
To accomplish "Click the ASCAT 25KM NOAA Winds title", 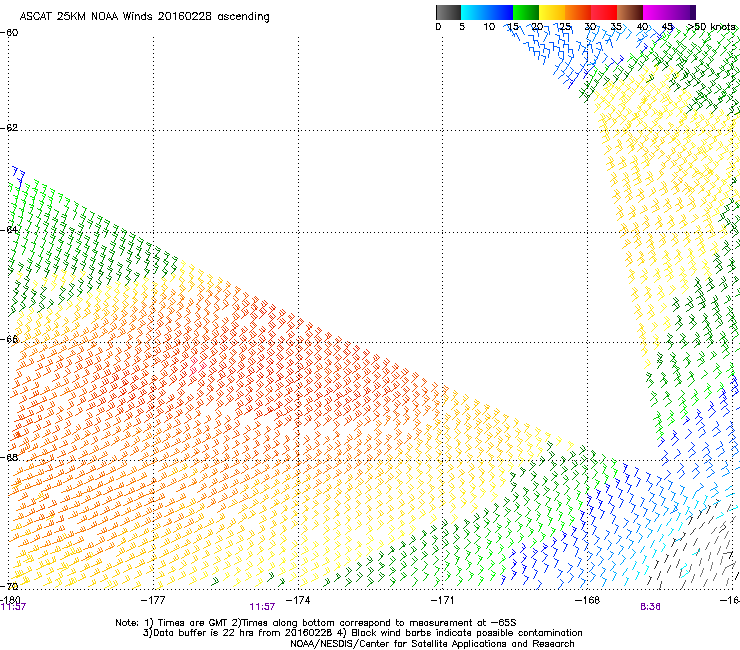I will (x=144, y=17).
